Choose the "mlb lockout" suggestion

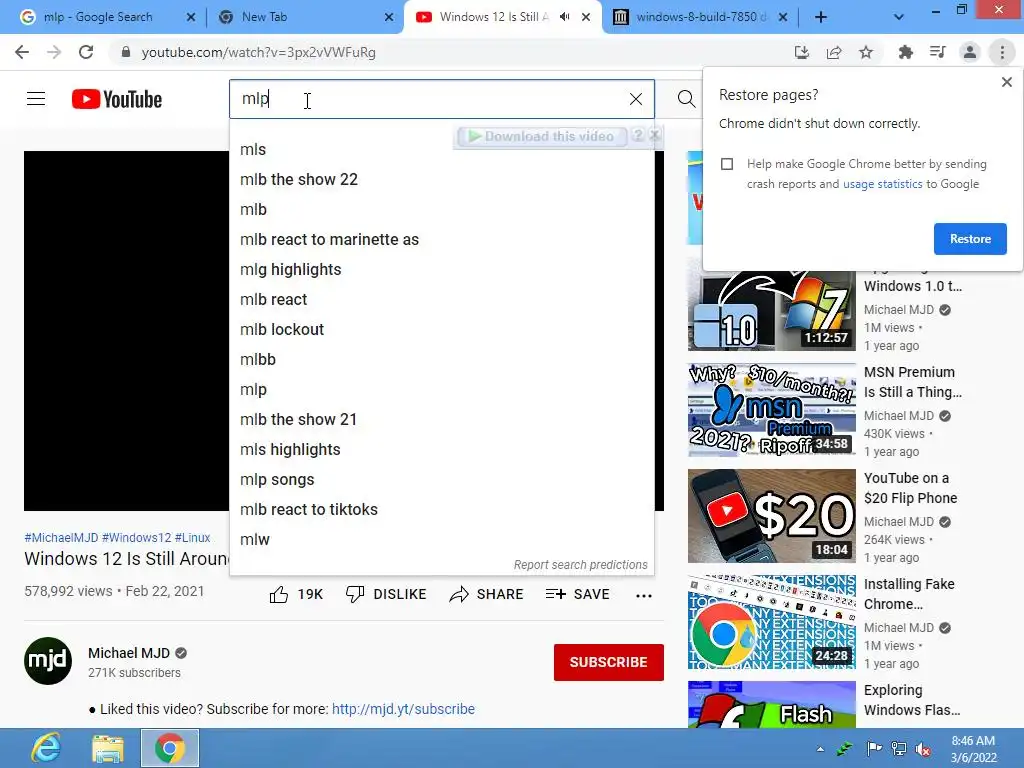coord(441,329)
